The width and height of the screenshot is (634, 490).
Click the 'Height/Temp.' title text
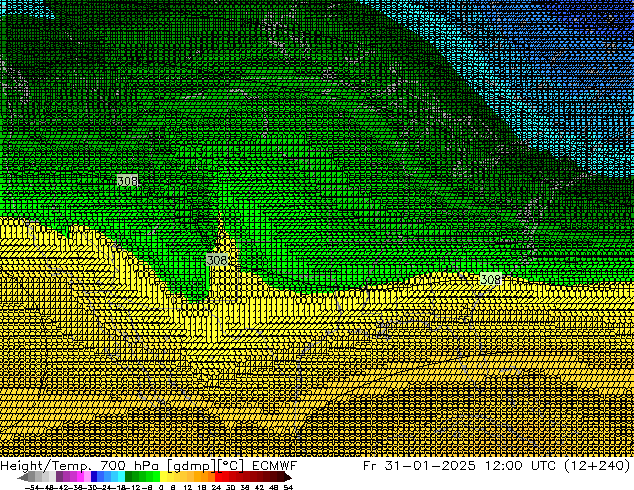click(x=45, y=466)
